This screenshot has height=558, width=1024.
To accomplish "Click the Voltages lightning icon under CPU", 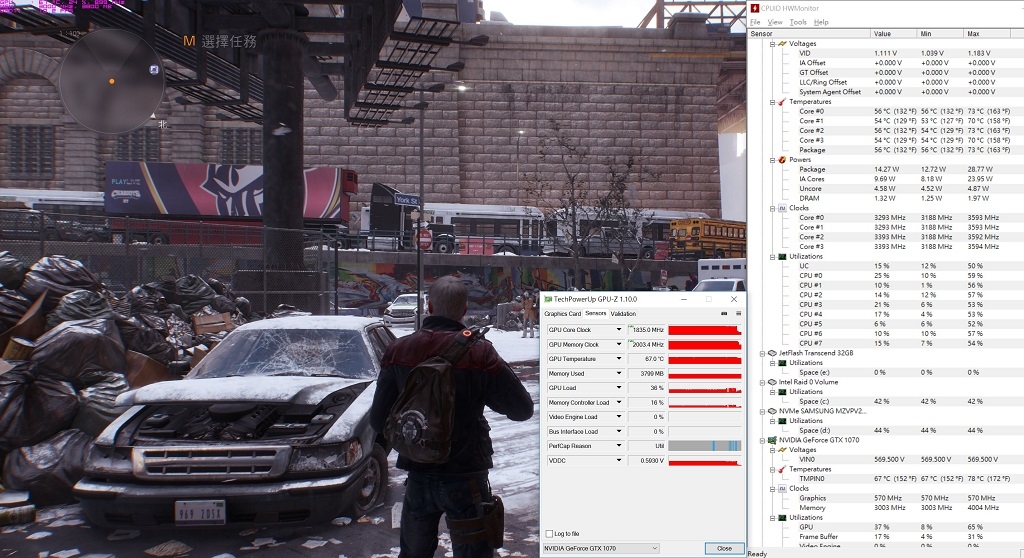I will tap(782, 44).
